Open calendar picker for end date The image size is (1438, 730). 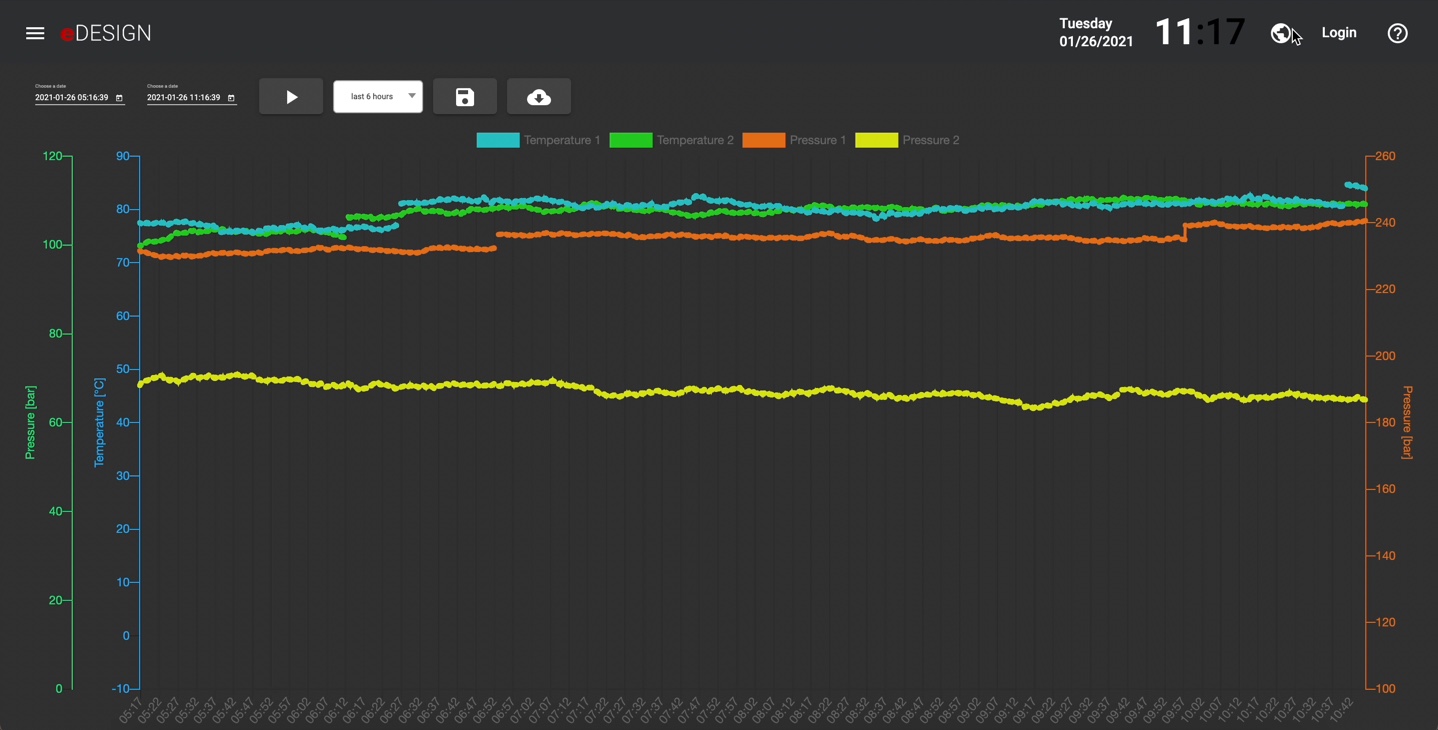point(231,98)
